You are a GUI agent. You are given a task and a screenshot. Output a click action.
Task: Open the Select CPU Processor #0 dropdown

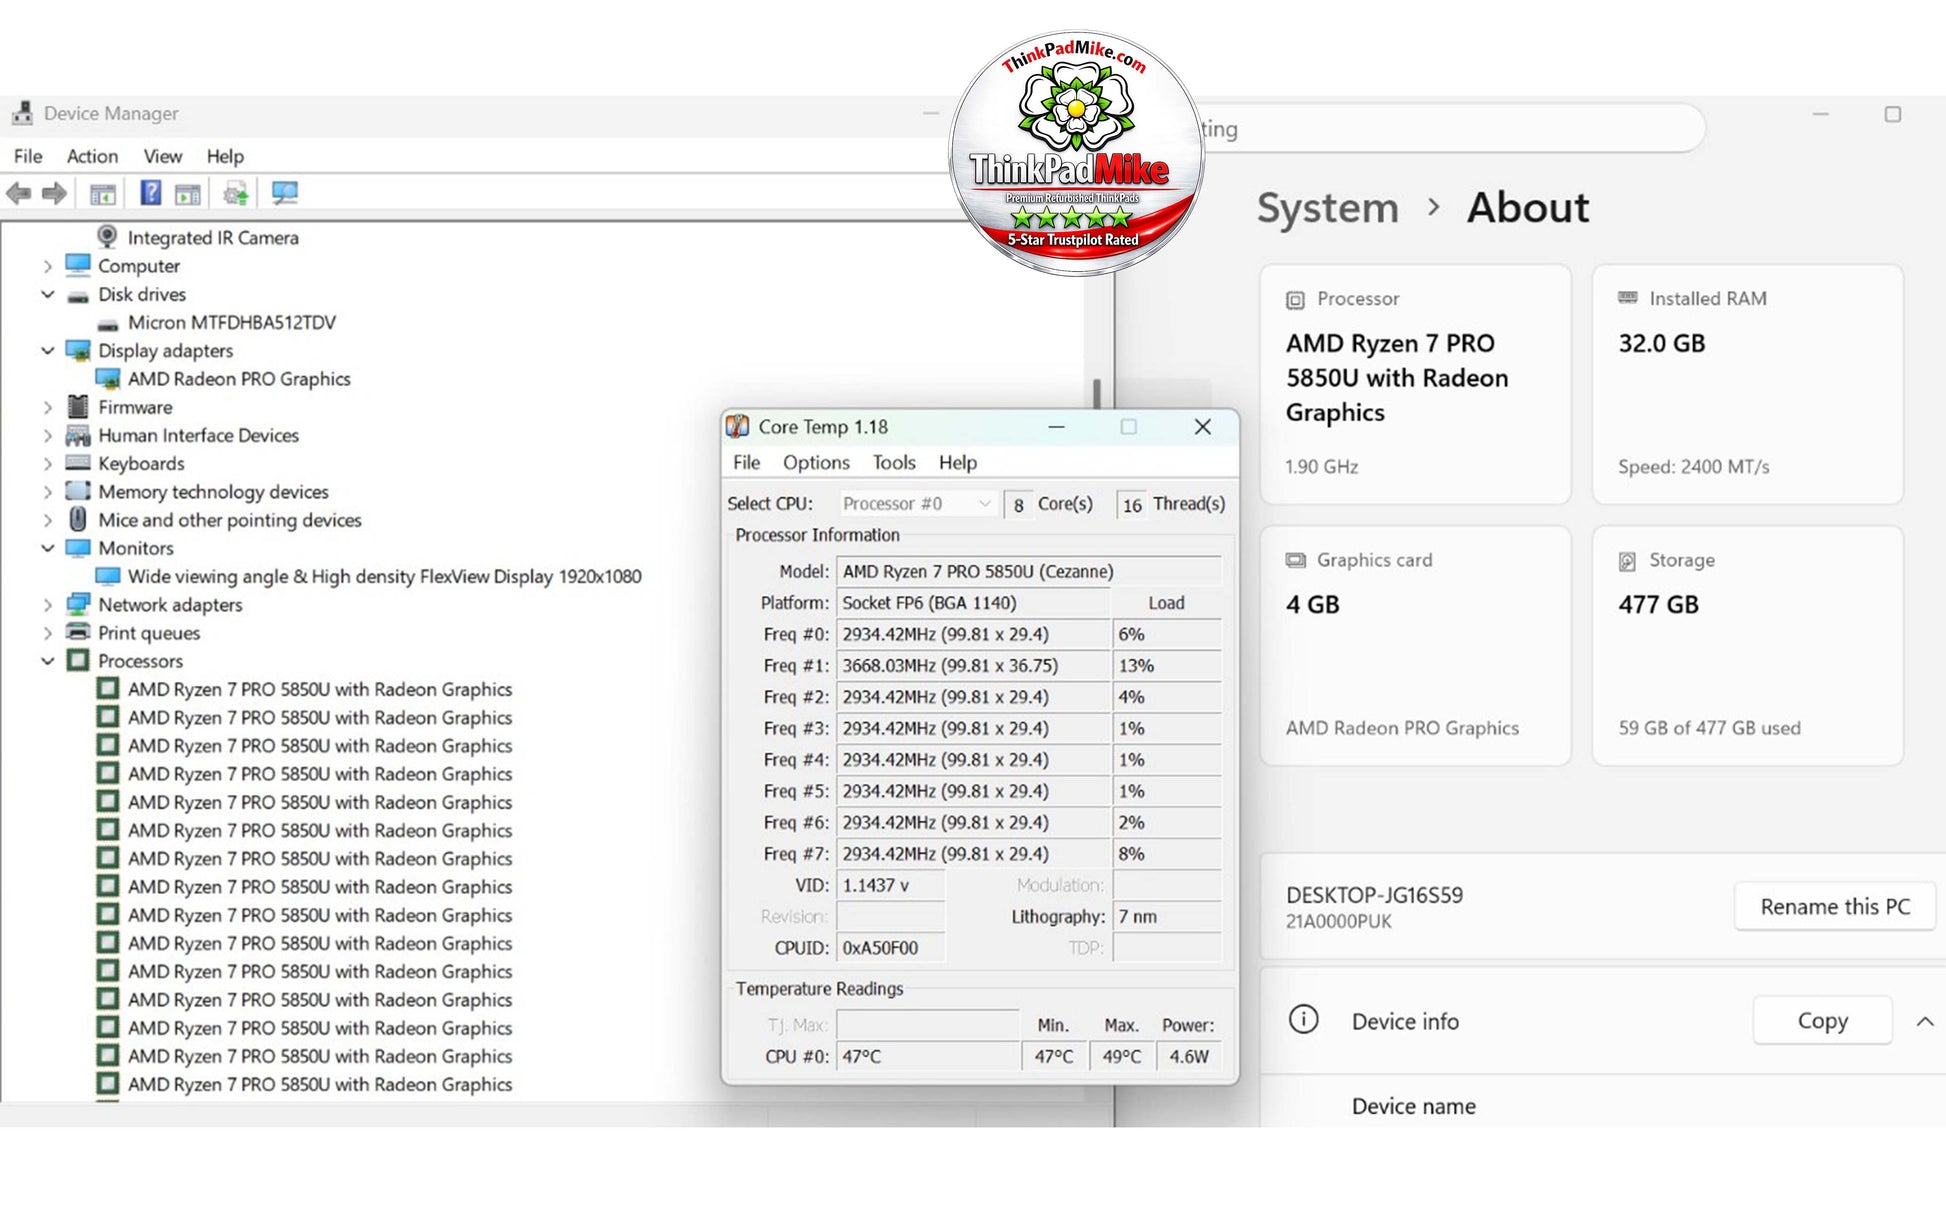coord(915,504)
